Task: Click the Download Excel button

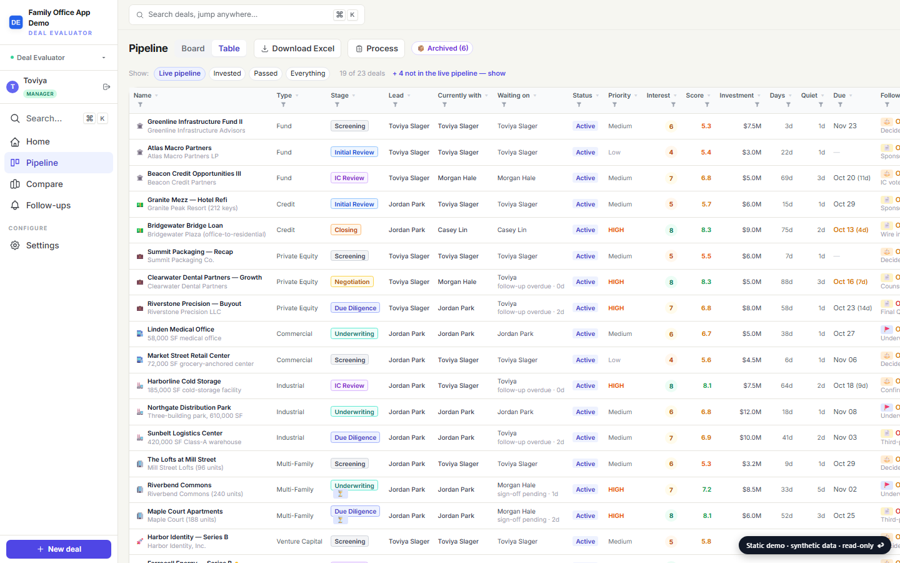Action: coord(297,48)
